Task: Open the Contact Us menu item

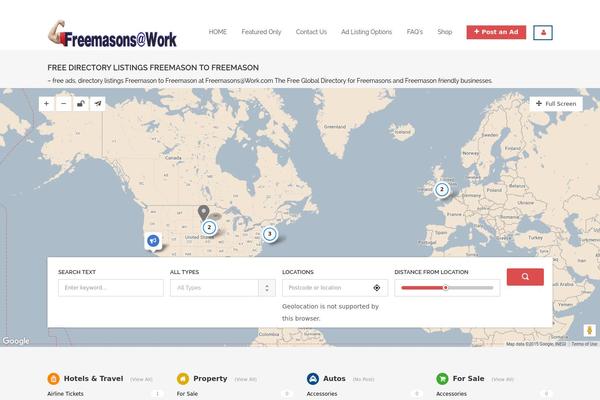Action: 311,32
